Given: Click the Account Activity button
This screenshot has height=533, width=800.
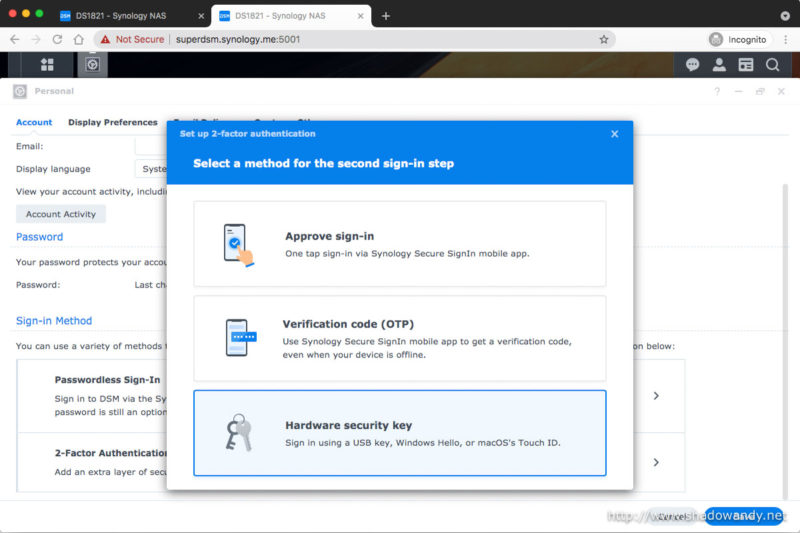Looking at the screenshot, I should click(x=61, y=214).
